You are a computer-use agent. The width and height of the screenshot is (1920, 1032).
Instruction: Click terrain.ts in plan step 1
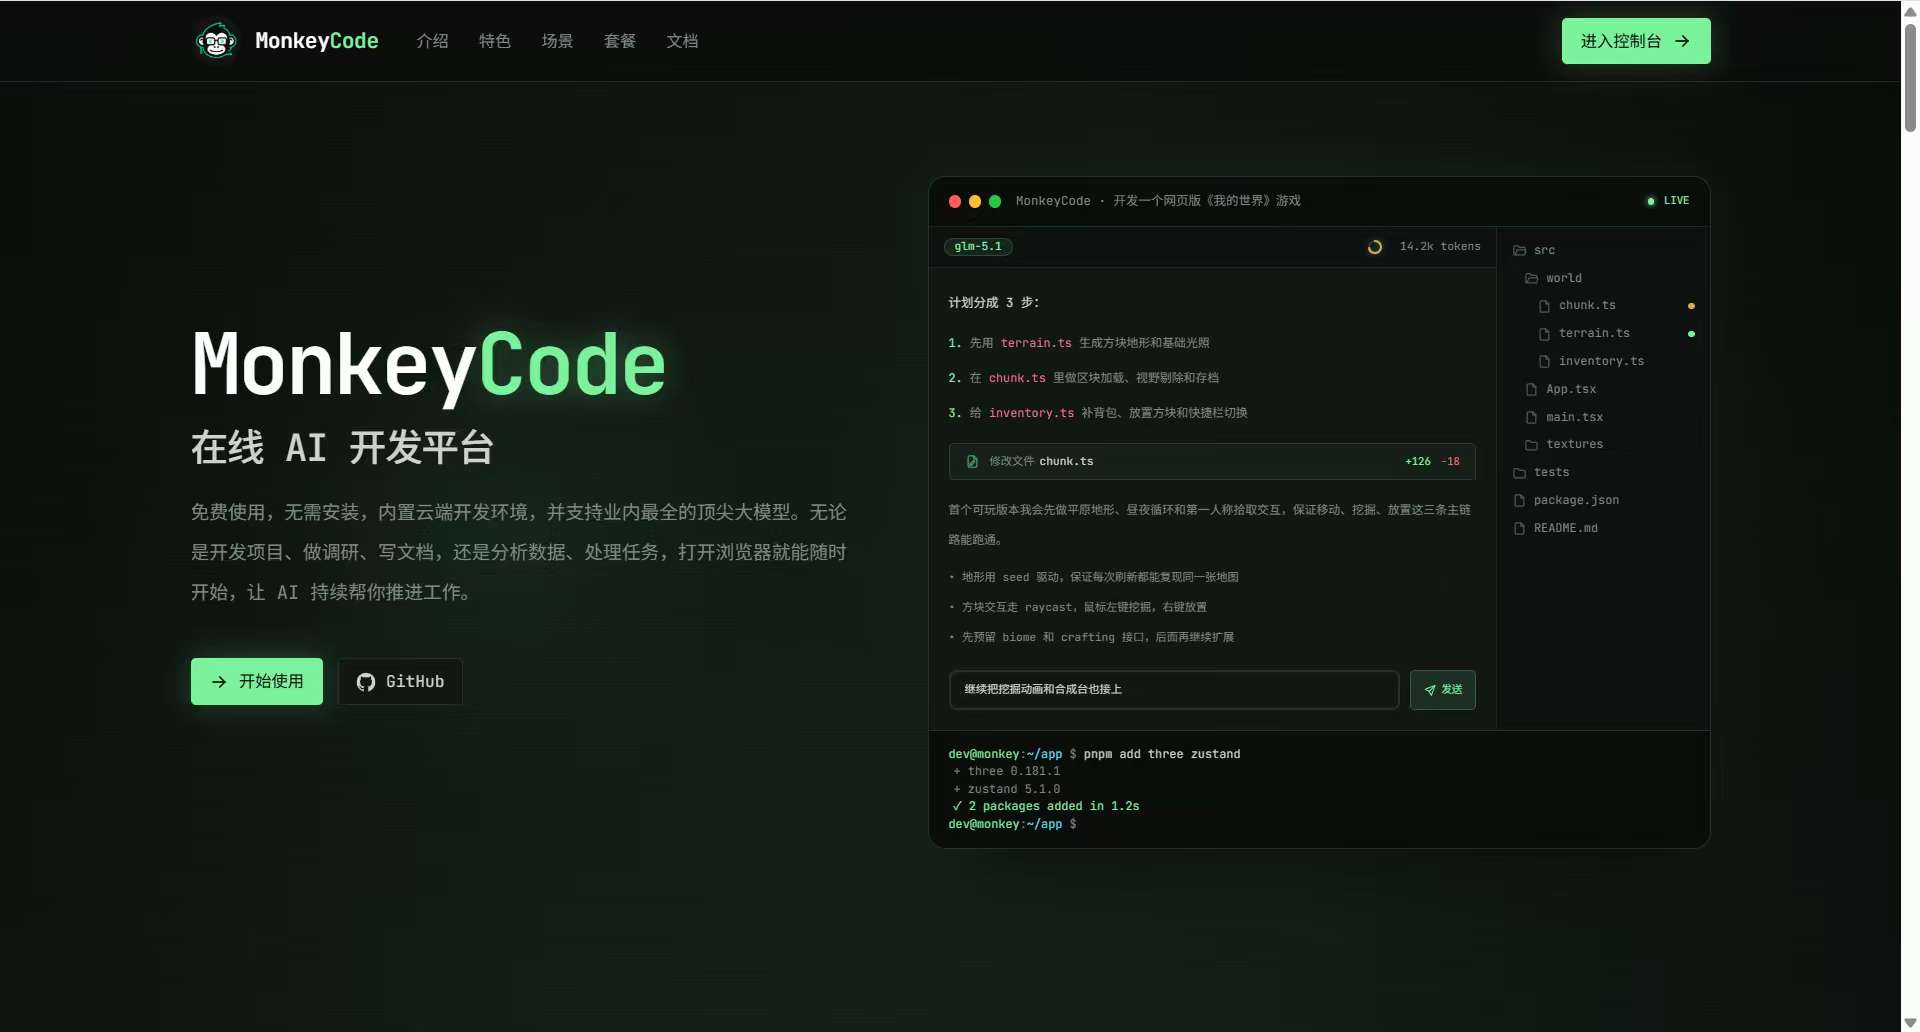[x=1036, y=343]
